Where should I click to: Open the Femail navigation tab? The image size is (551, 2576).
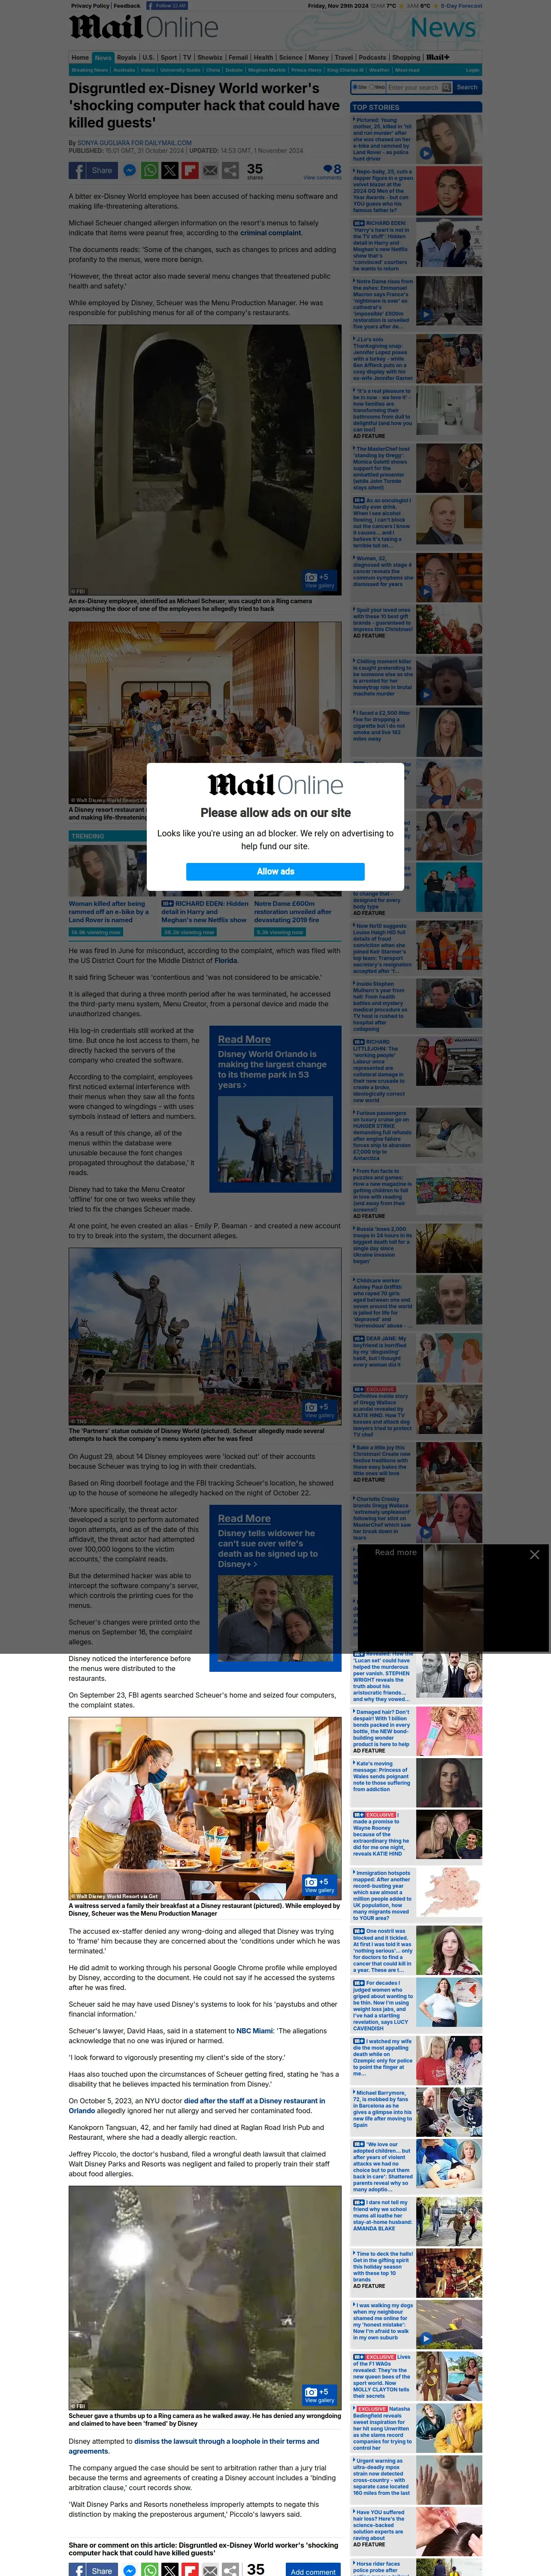pos(238,58)
